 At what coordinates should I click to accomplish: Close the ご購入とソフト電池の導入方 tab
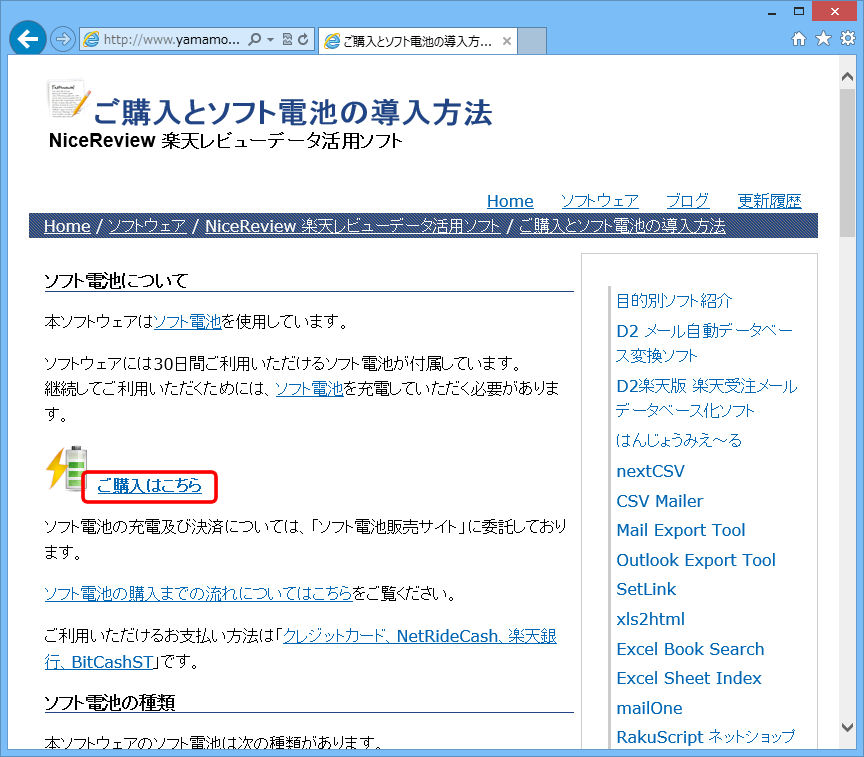tap(507, 41)
